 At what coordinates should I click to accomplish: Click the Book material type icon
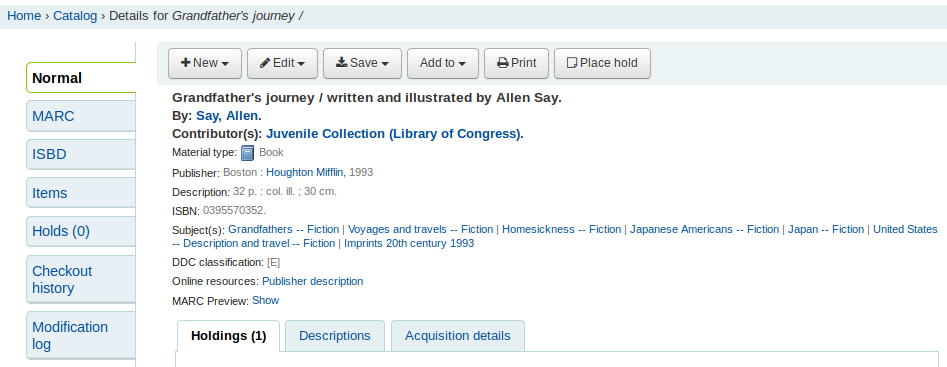(x=248, y=153)
